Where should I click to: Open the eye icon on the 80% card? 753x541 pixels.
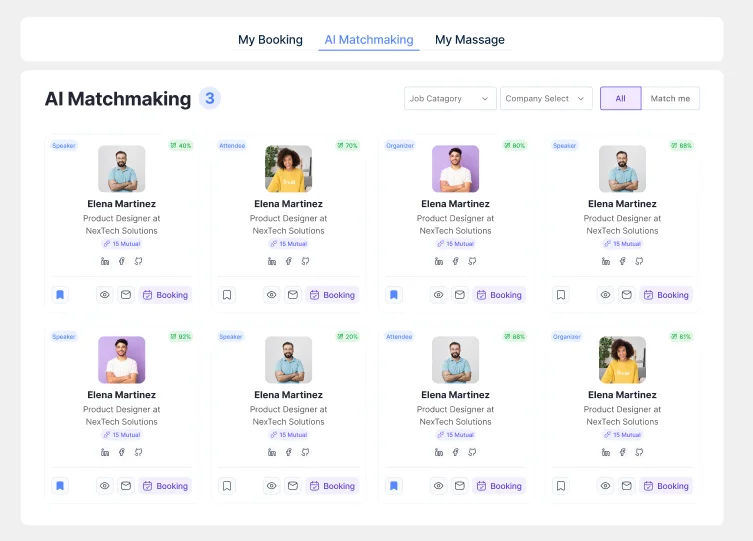[x=438, y=295]
